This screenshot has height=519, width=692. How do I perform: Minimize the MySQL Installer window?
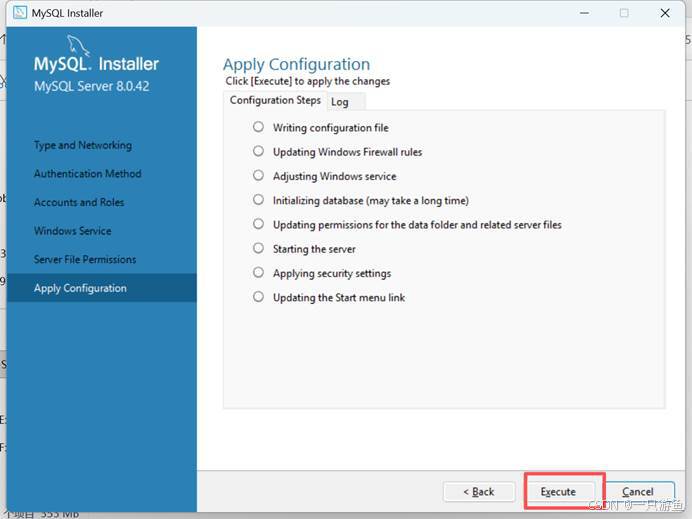click(x=584, y=13)
